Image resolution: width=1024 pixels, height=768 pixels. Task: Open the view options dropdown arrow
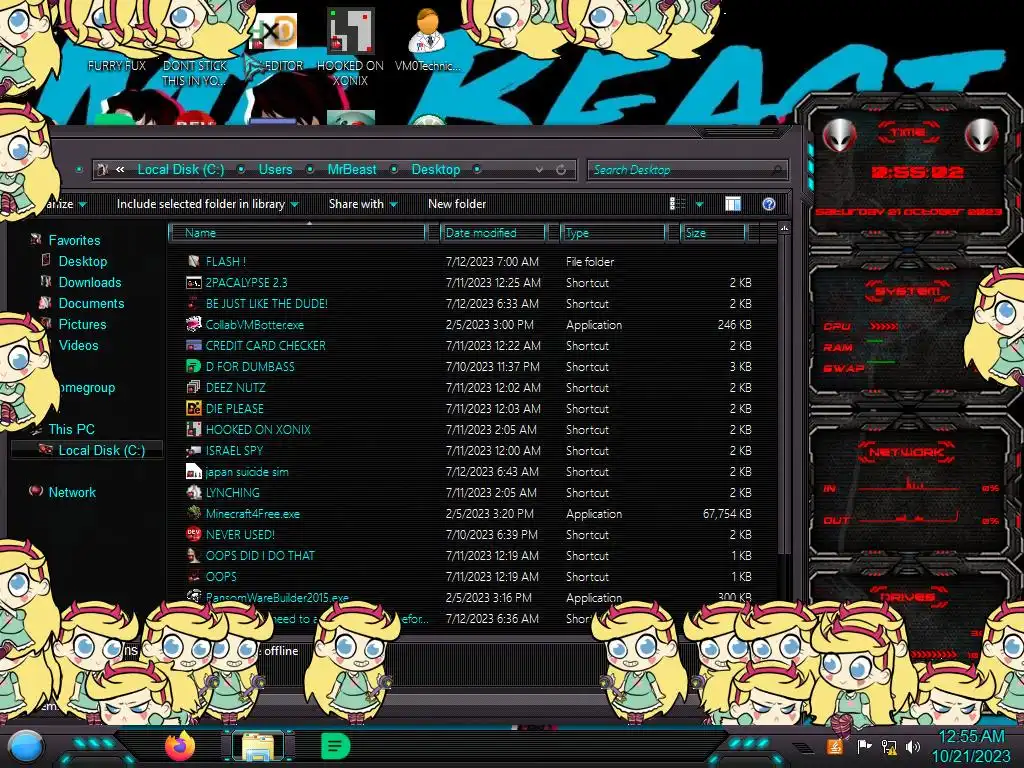click(x=699, y=205)
